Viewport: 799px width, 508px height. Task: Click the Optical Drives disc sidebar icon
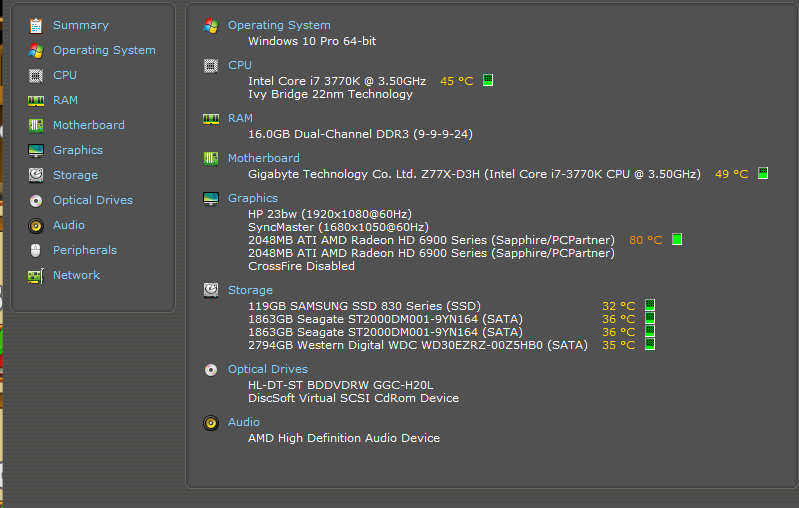[36, 200]
